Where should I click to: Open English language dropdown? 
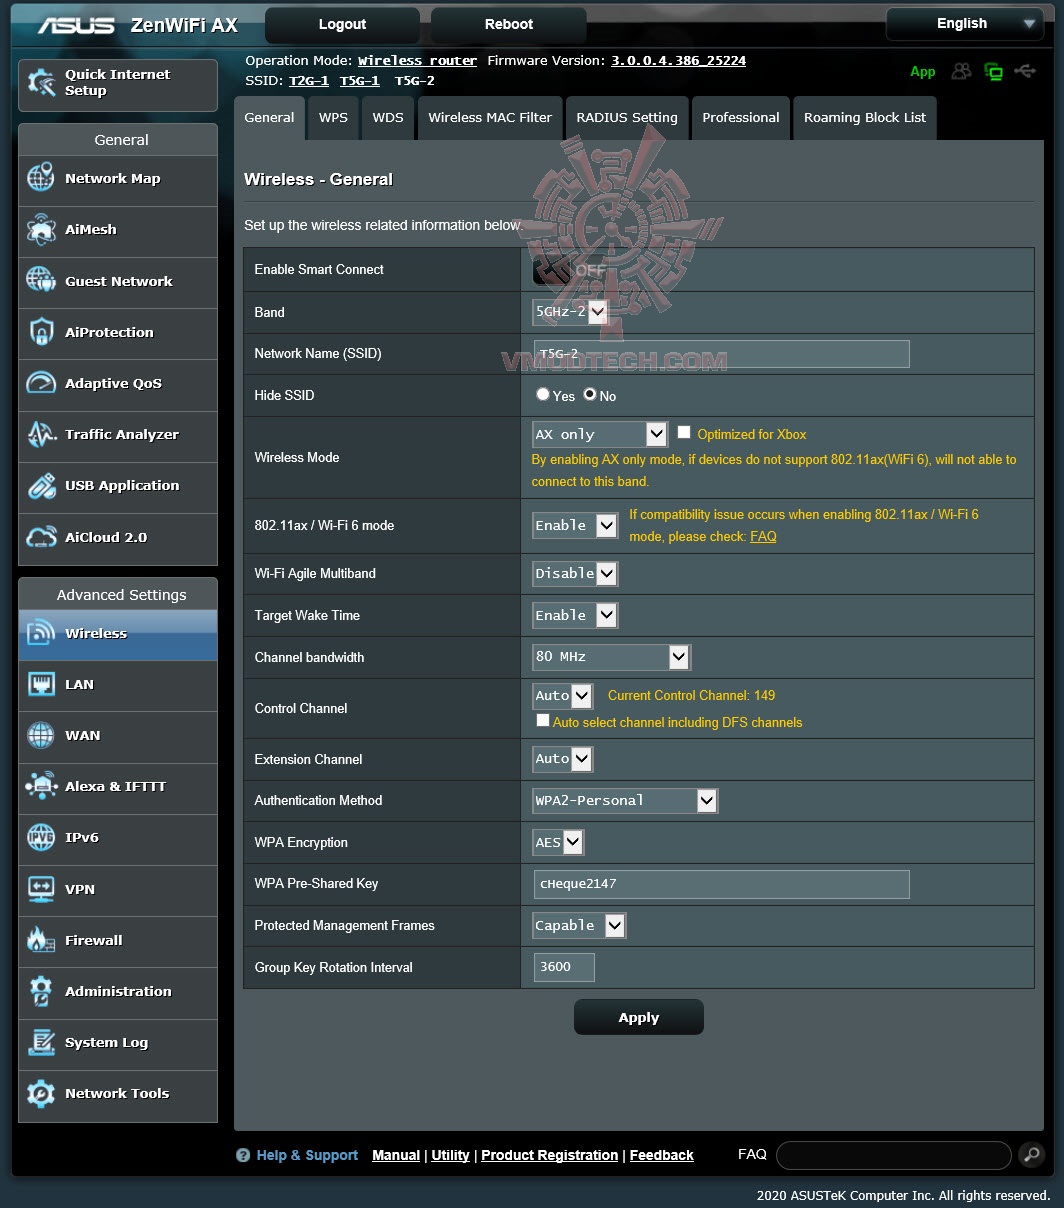(x=964, y=24)
